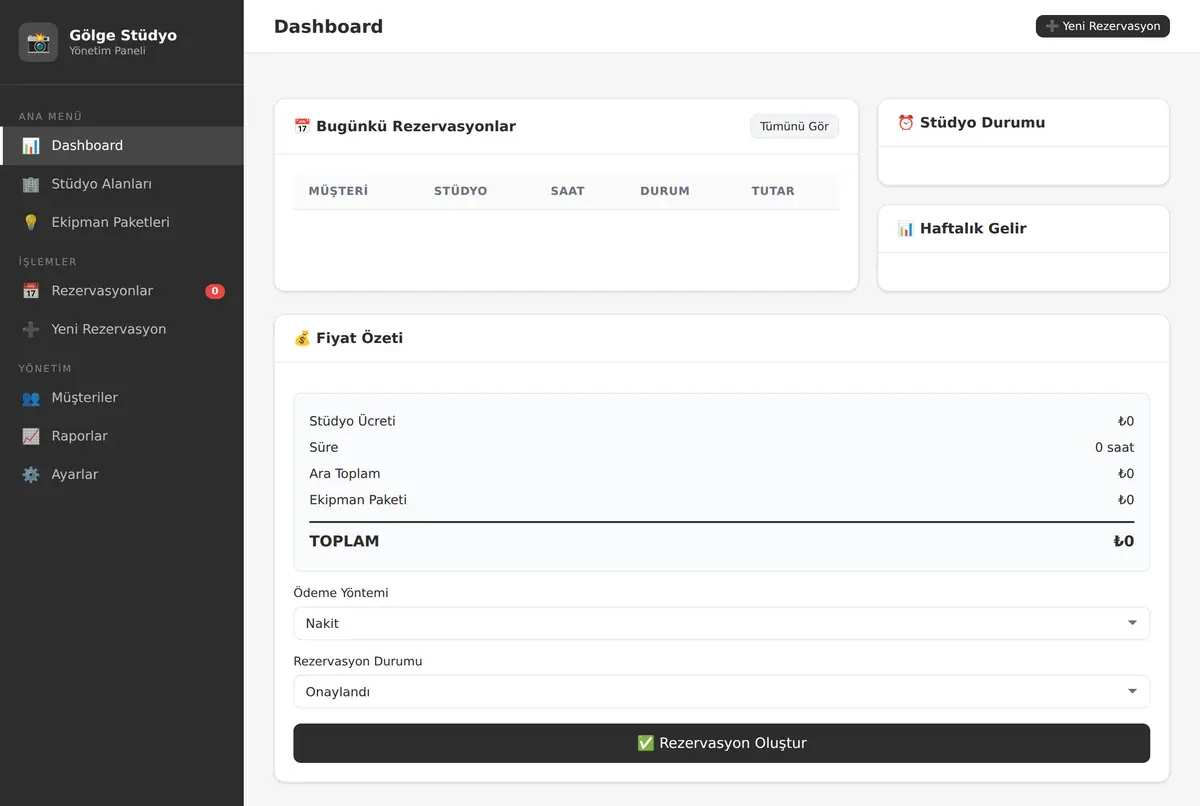Viewport: 1200px width, 806px height.
Task: Open the Rezervasyon Durumu dropdown
Action: [721, 691]
